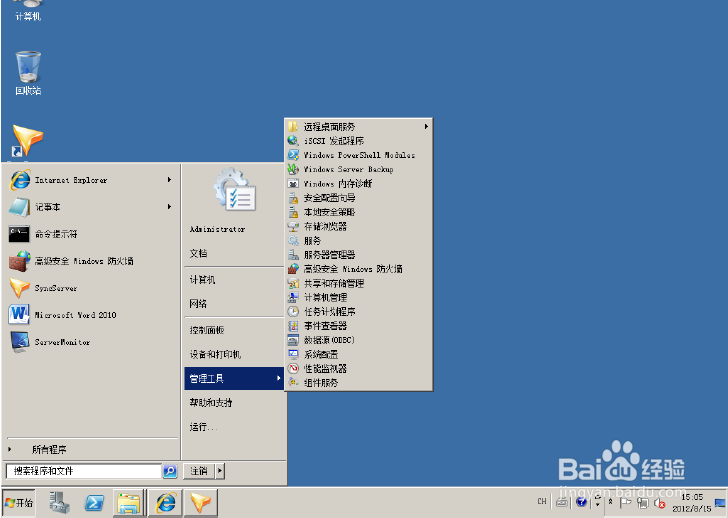Screen dimensions: 728x518
Task: Open 任务计划程序 clock icon
Action: pos(293,311)
